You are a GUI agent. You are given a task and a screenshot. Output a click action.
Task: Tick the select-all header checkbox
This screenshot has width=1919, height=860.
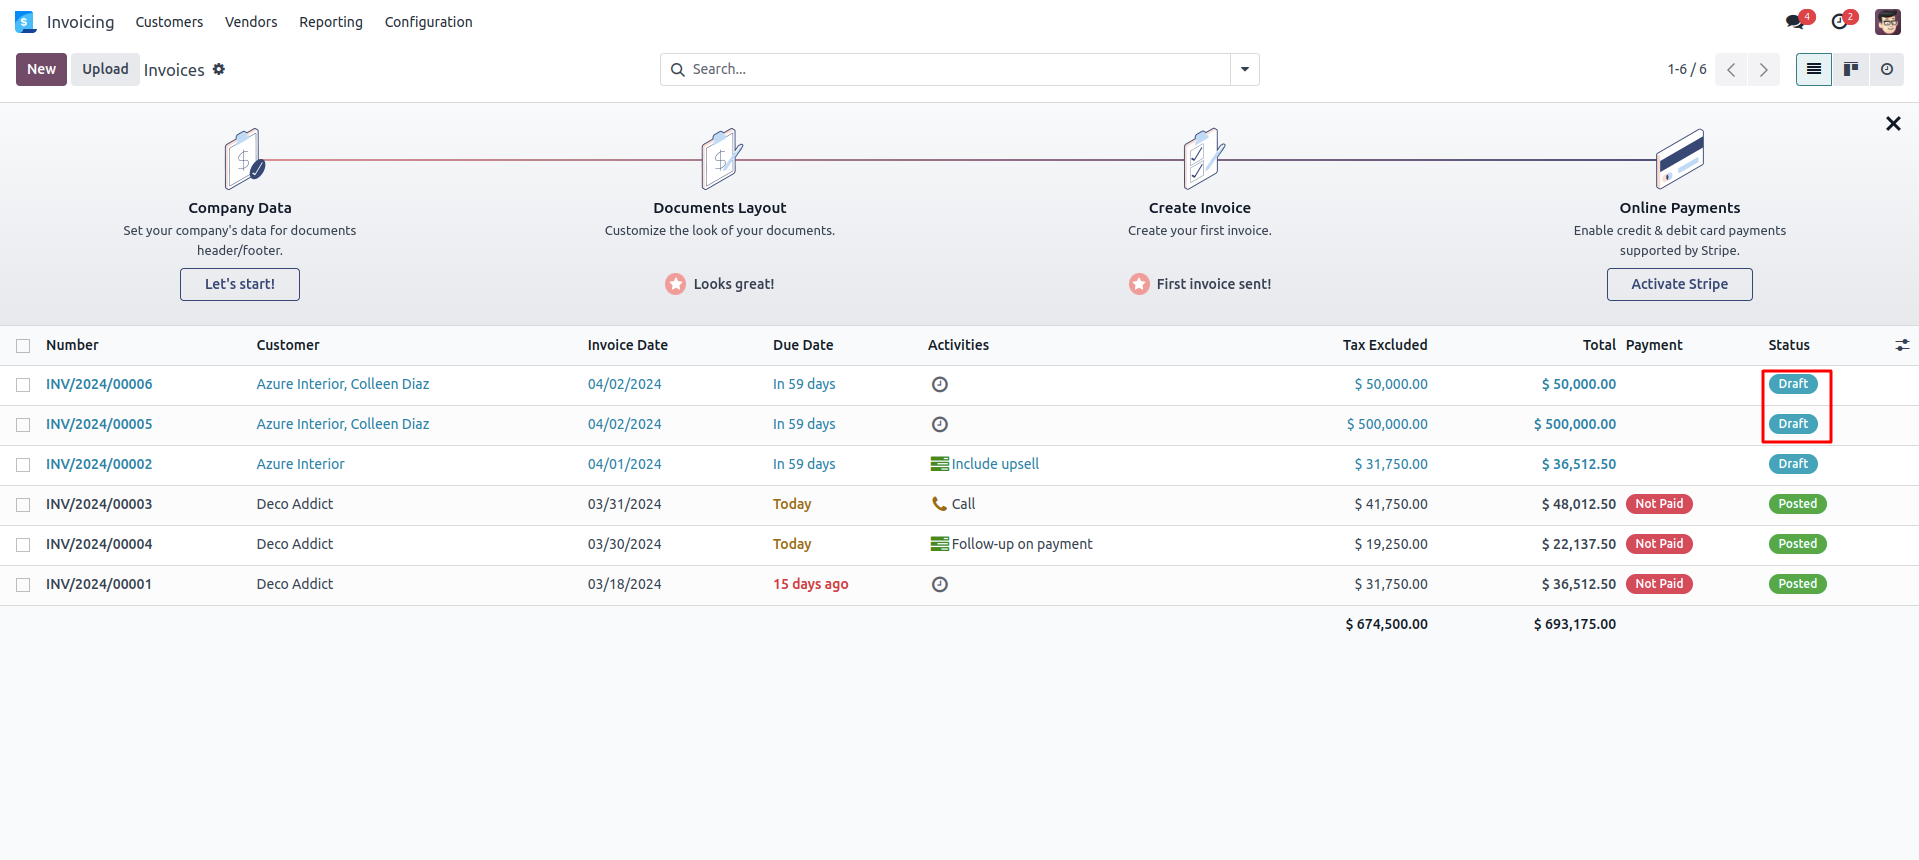coord(23,346)
